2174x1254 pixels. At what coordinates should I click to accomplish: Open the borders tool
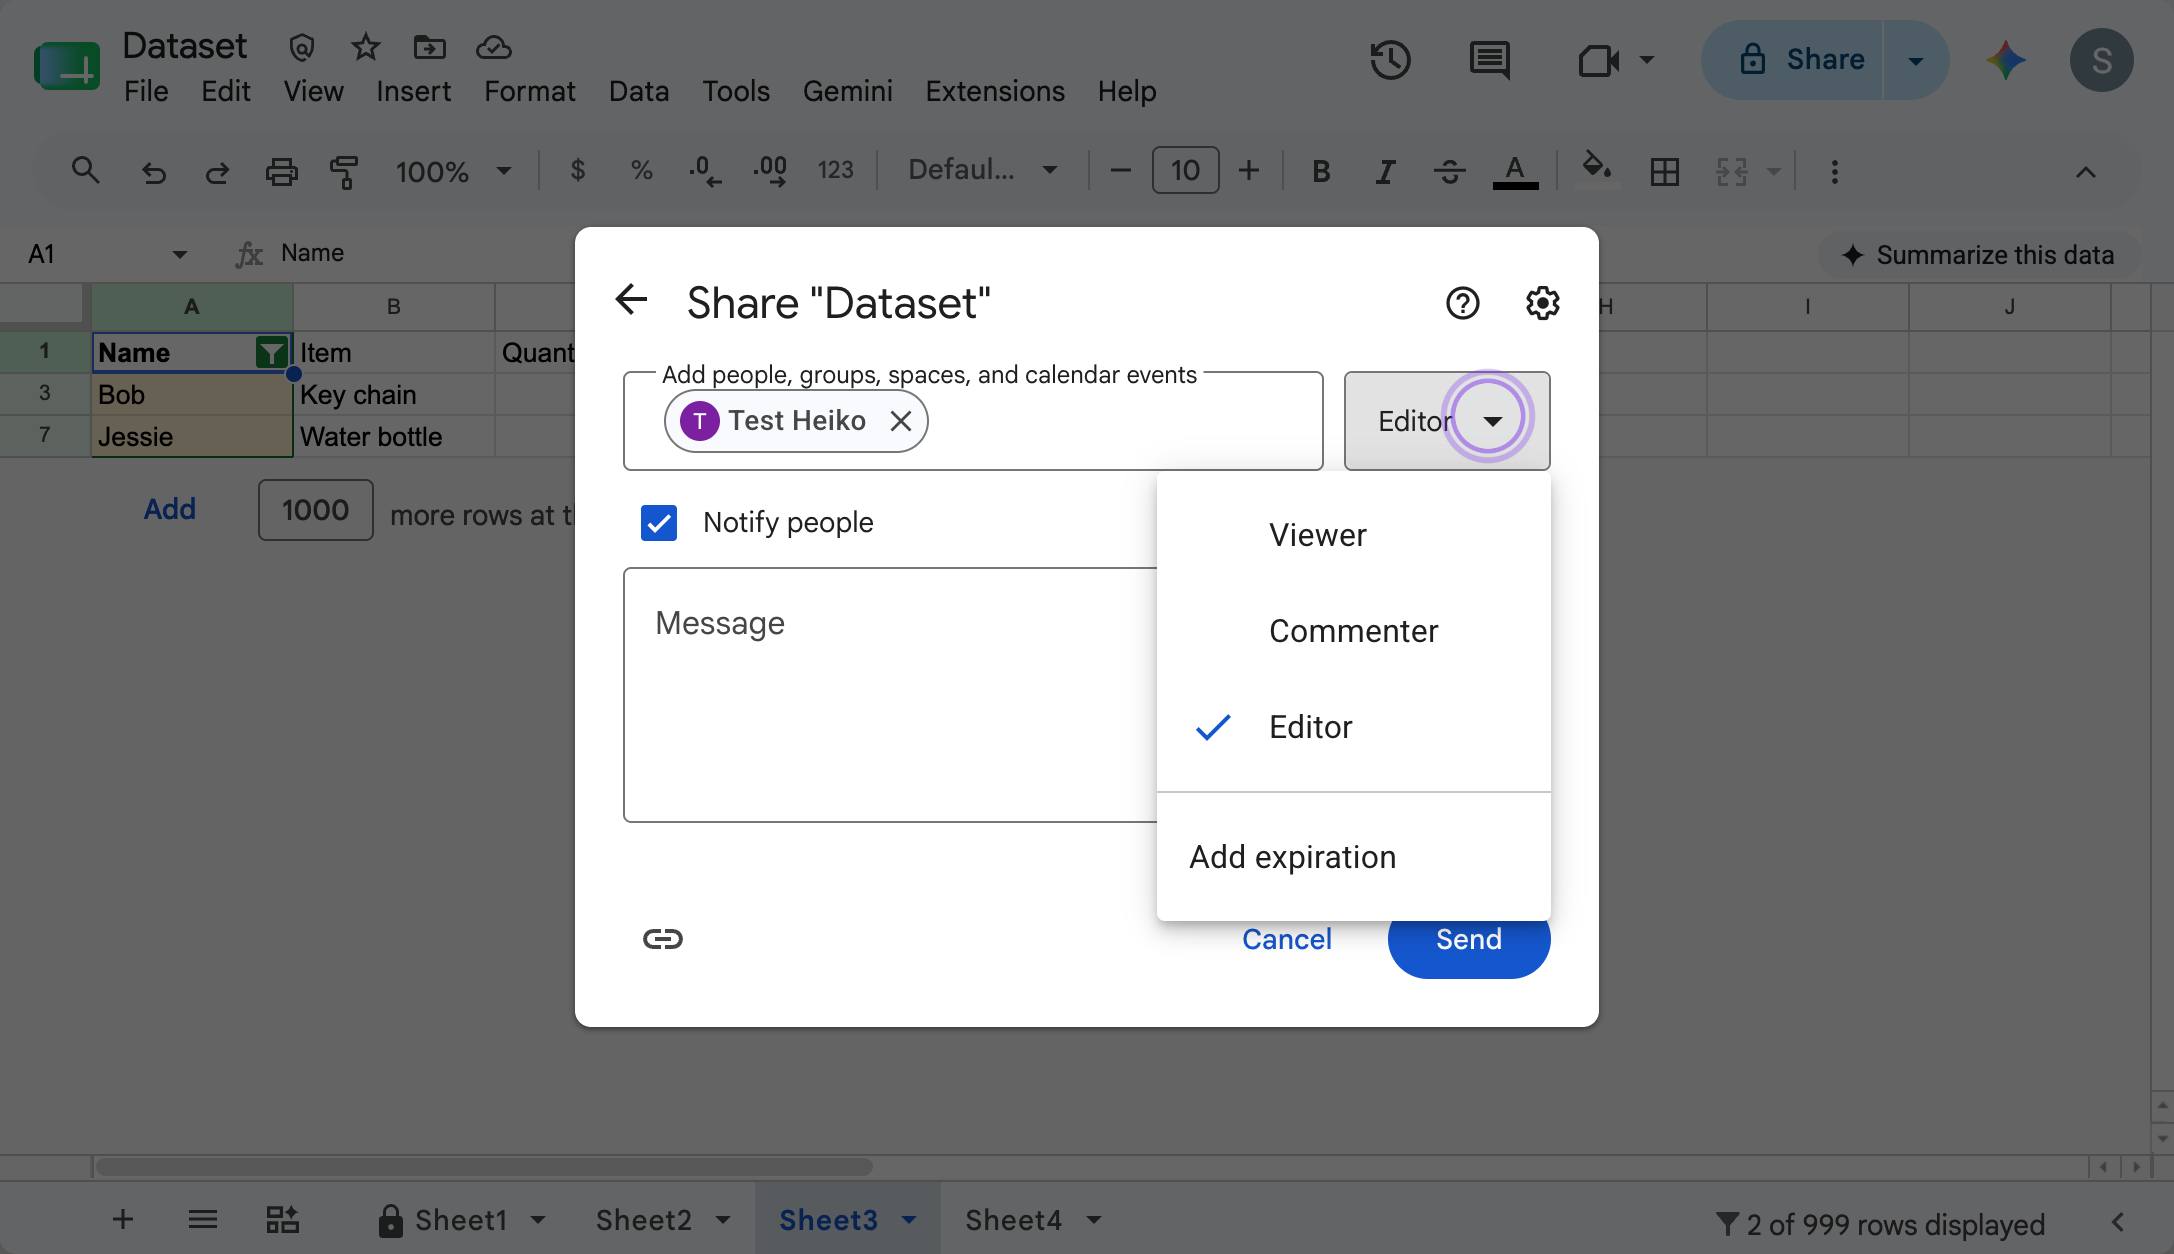tap(1664, 172)
